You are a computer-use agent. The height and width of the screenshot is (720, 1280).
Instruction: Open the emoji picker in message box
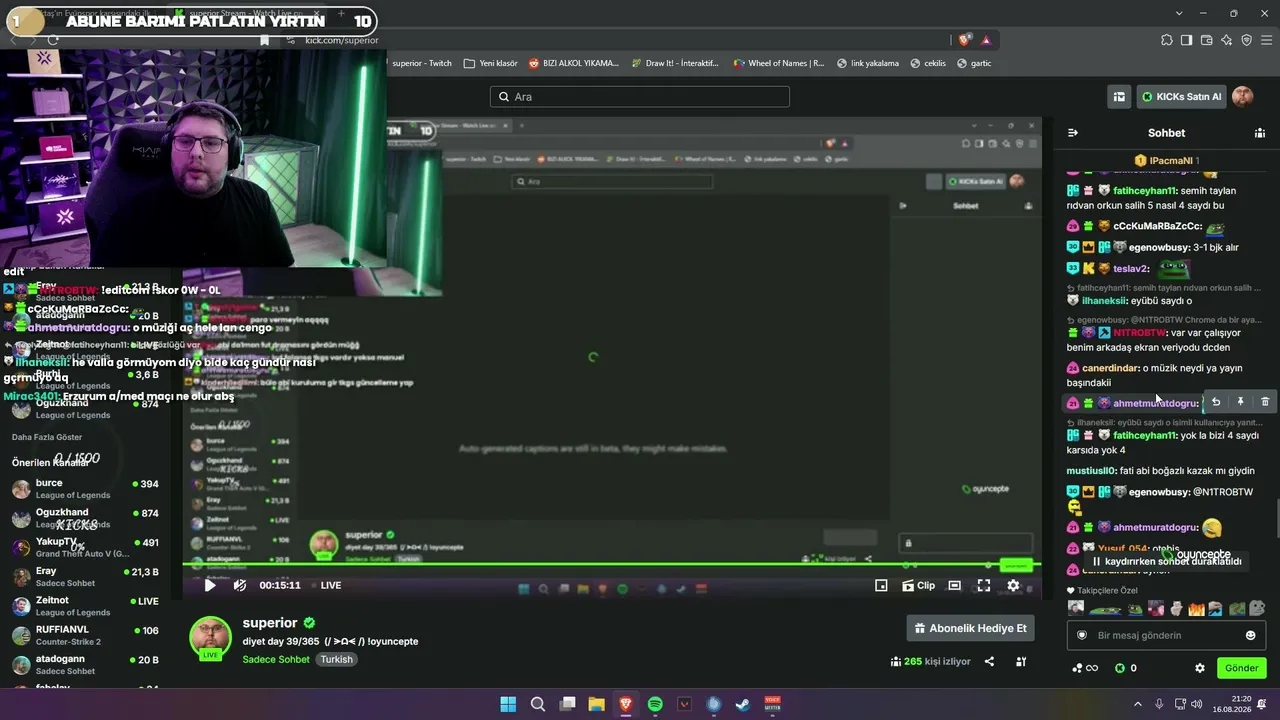1250,635
